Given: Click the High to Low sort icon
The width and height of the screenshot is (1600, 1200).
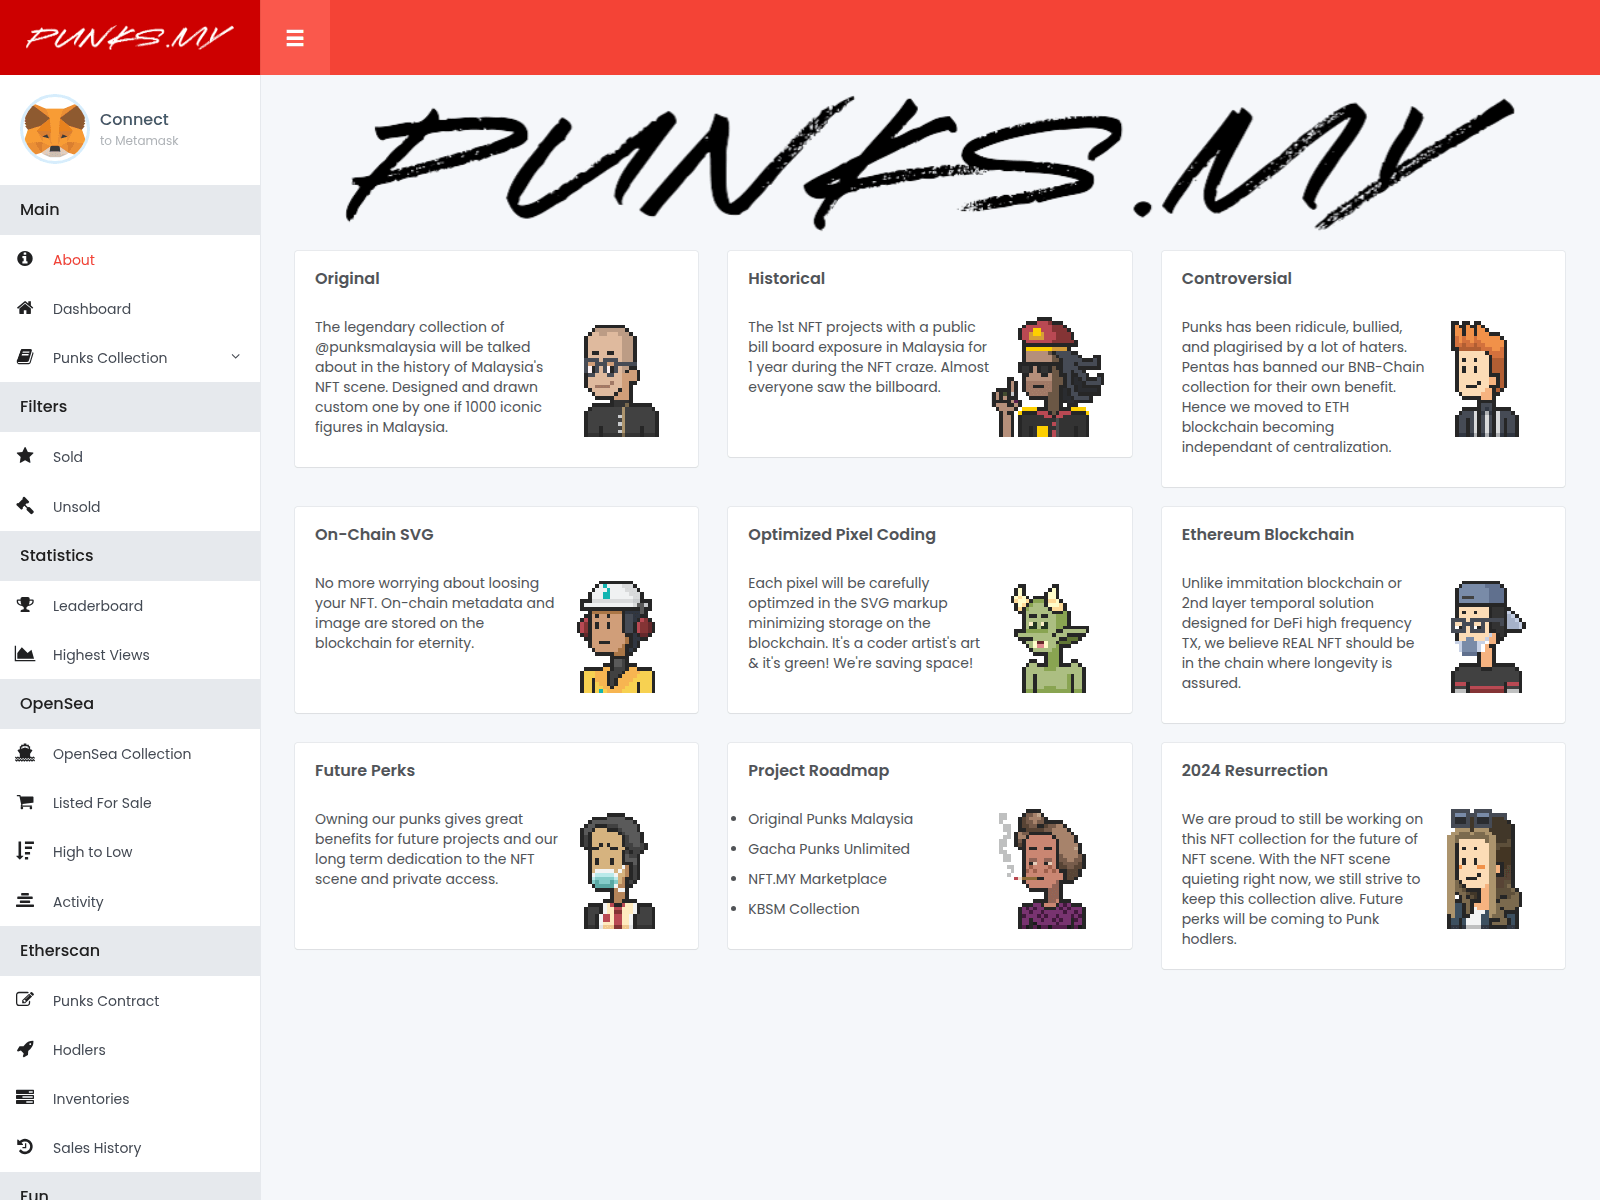Looking at the screenshot, I should coord(25,851).
